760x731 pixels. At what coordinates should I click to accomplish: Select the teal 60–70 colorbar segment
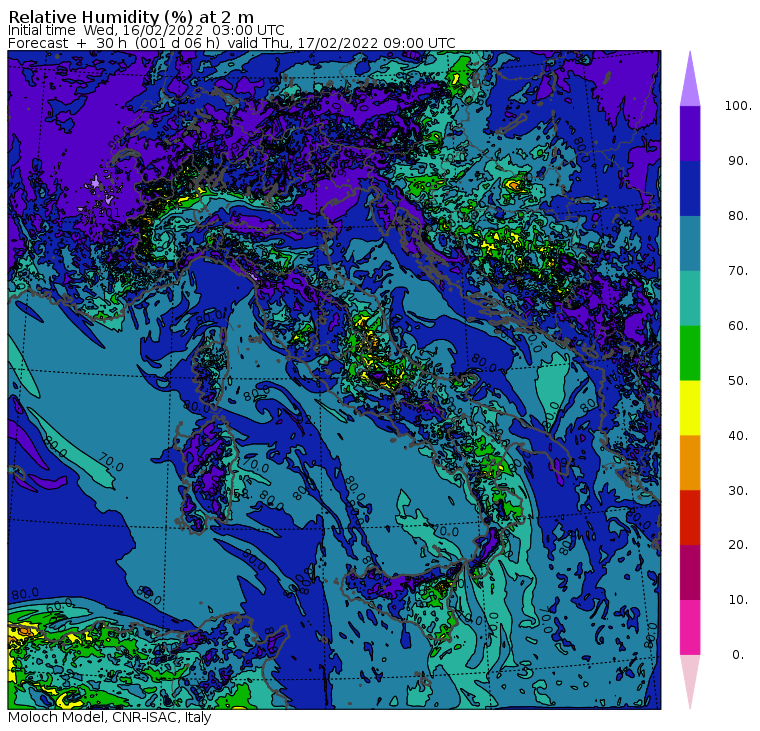[690, 298]
